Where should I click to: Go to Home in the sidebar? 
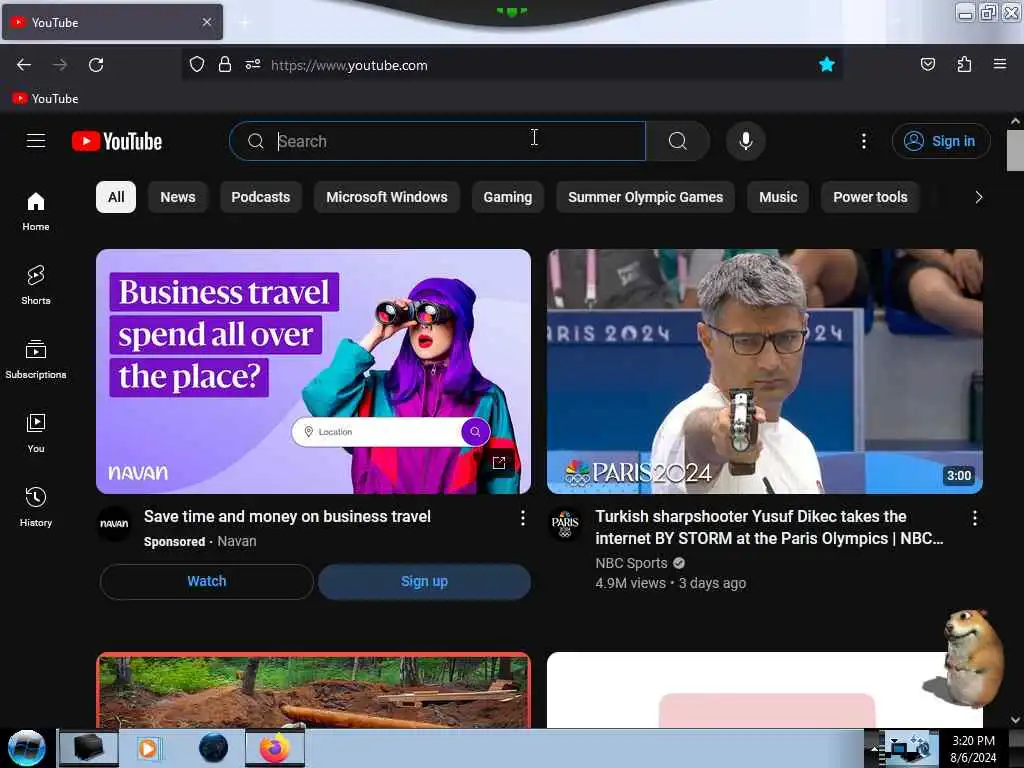[x=36, y=212]
